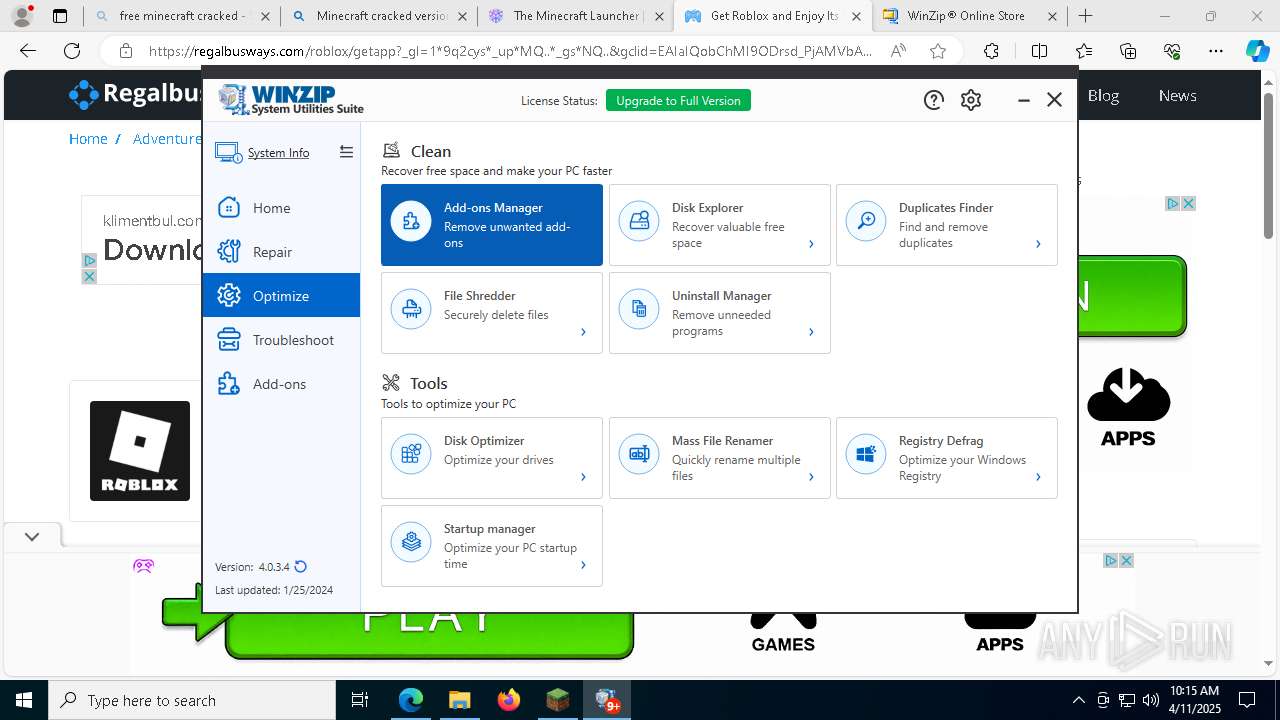Close the top-right ad banner X

point(1188,203)
